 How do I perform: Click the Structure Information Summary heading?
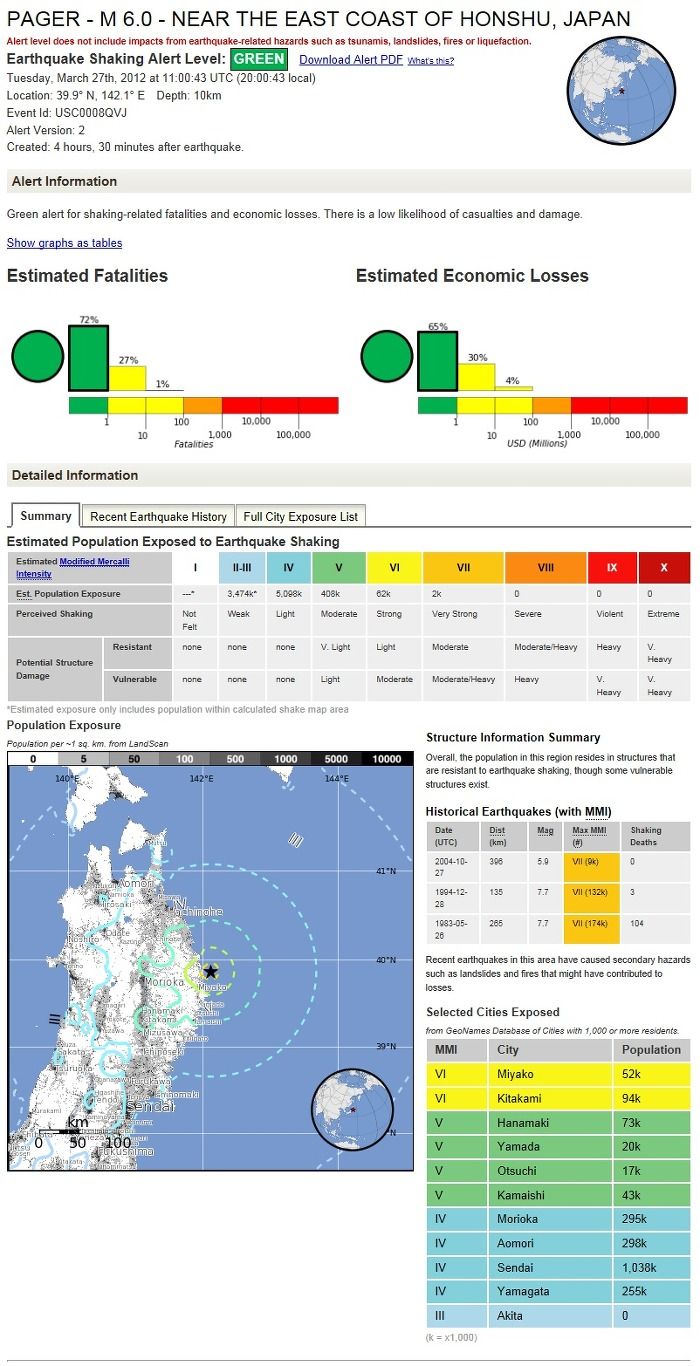pyautogui.click(x=513, y=737)
